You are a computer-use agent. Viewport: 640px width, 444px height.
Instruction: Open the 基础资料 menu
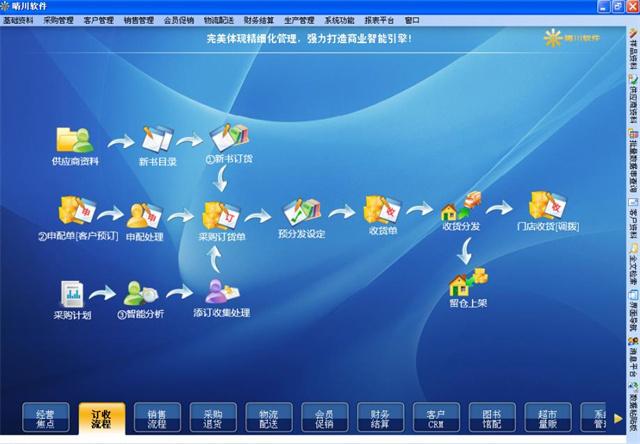click(x=18, y=20)
